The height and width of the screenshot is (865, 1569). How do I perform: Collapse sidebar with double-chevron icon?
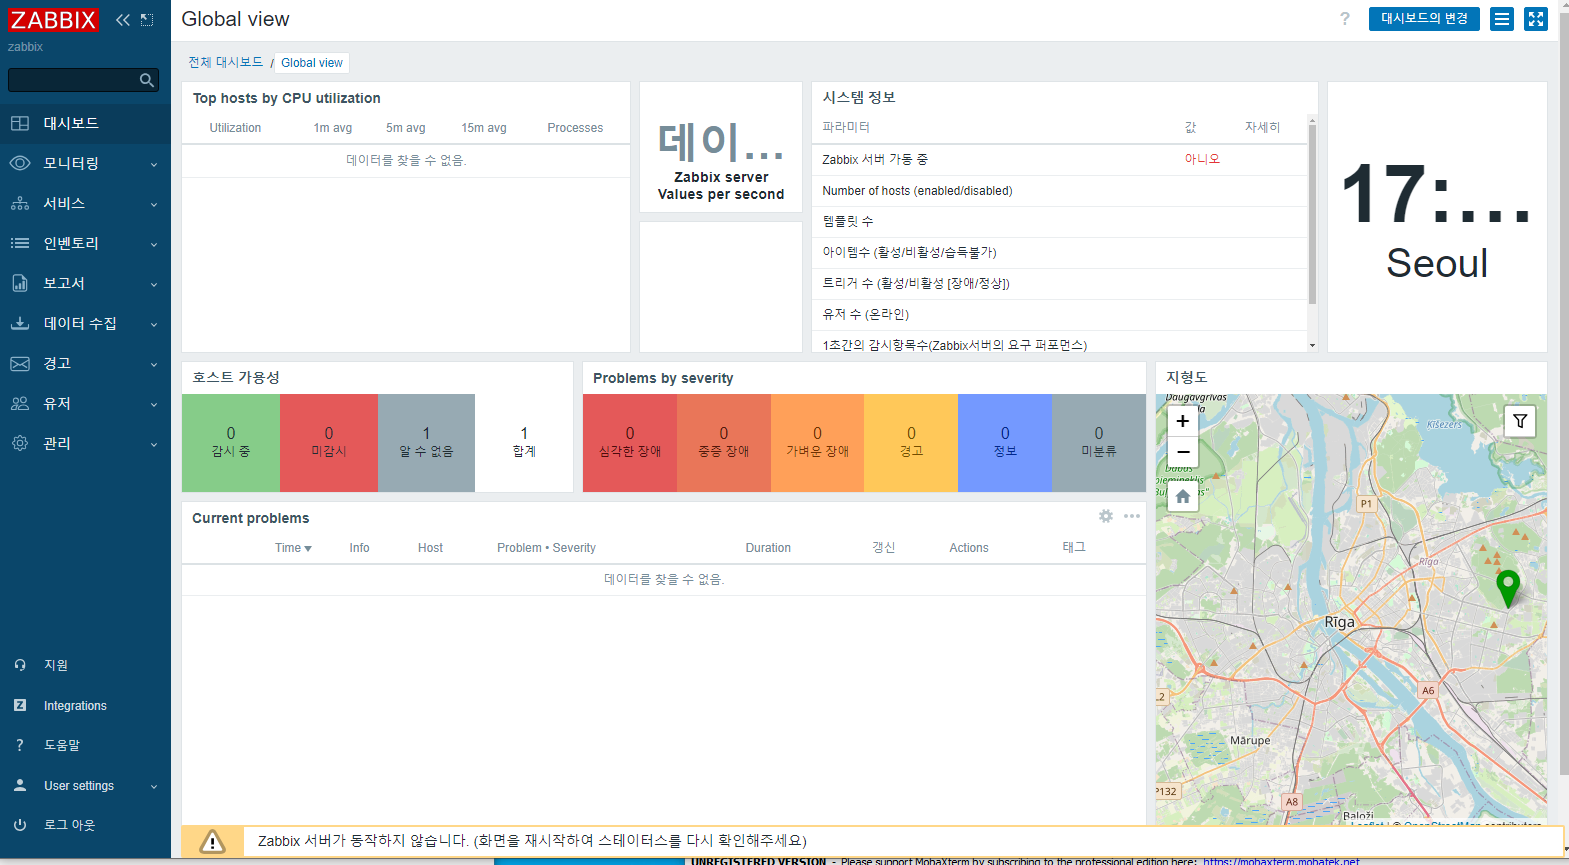point(123,19)
